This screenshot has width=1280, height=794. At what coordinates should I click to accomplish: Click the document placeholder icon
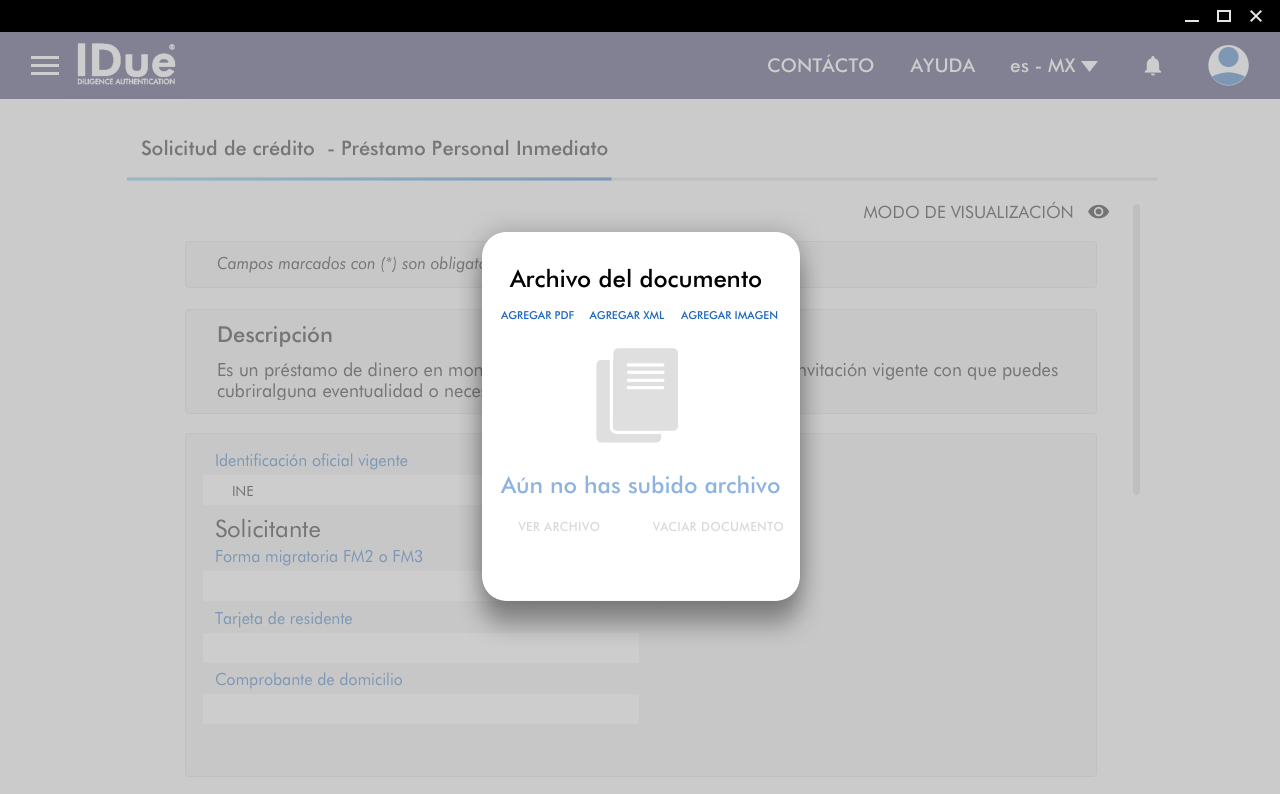(x=637, y=395)
